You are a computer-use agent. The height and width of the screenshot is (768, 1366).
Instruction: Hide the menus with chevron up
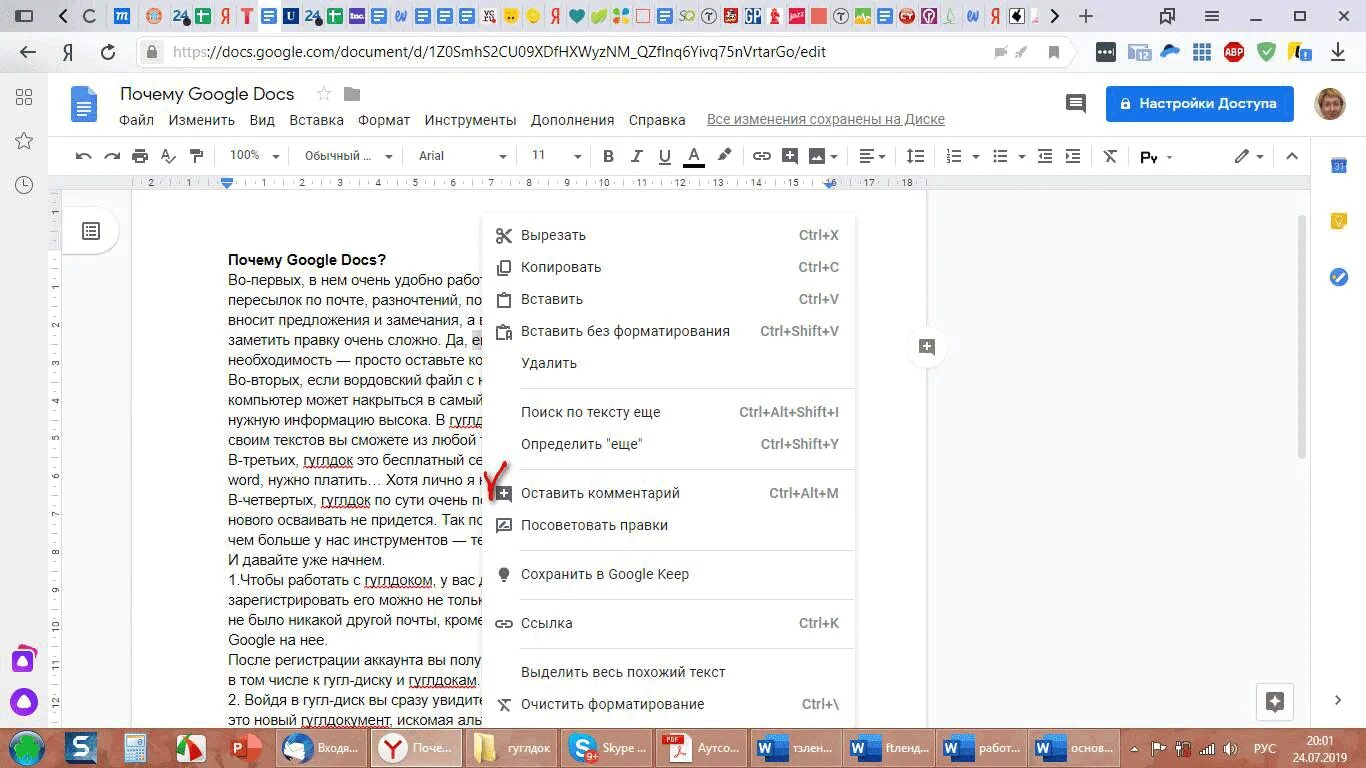[1291, 156]
